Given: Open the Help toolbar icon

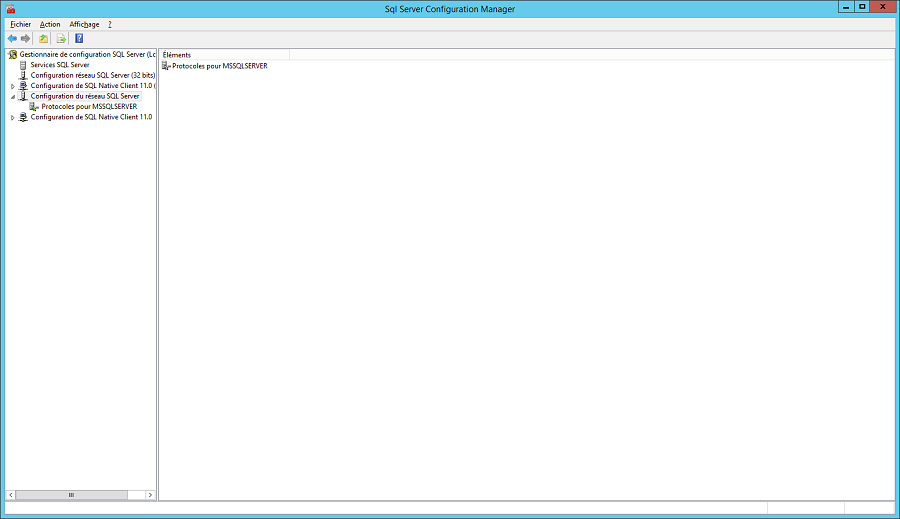Looking at the screenshot, I should [x=79, y=38].
